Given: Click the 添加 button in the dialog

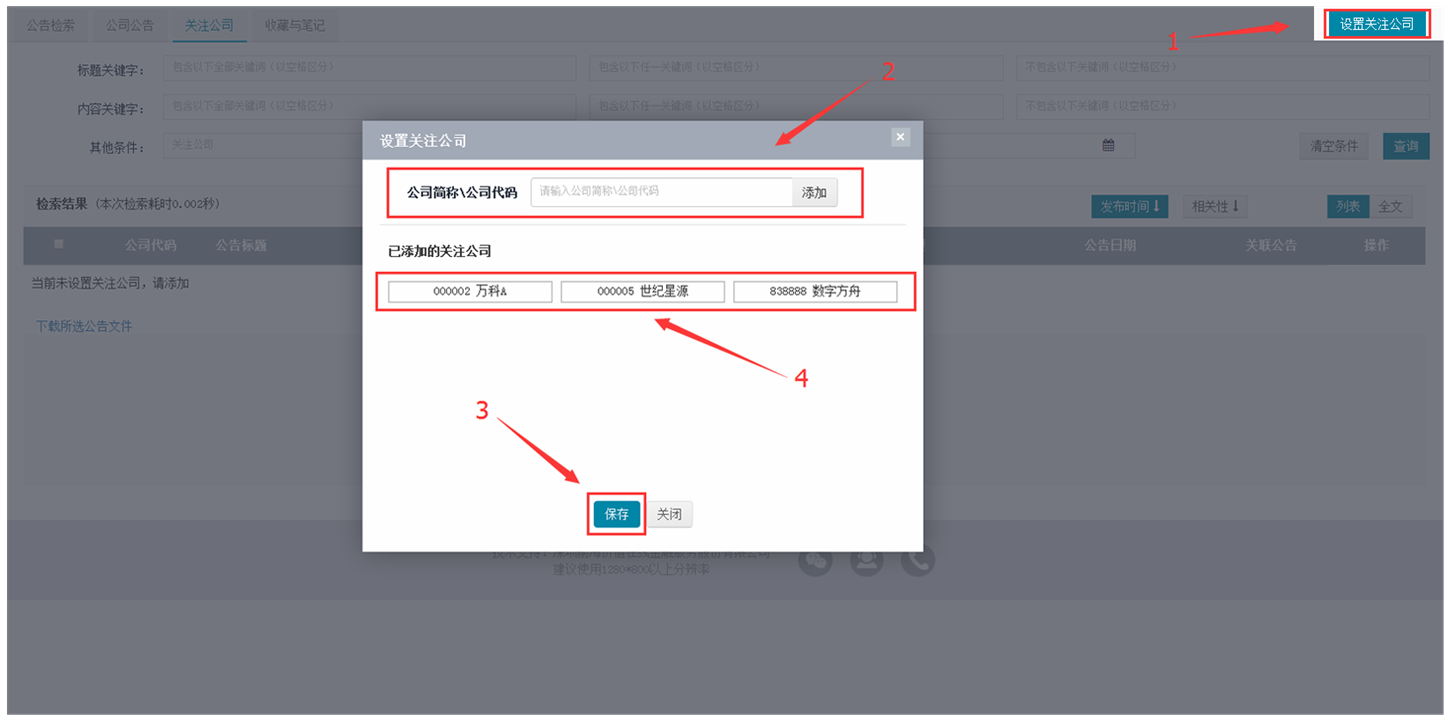Looking at the screenshot, I should pyautogui.click(x=814, y=192).
